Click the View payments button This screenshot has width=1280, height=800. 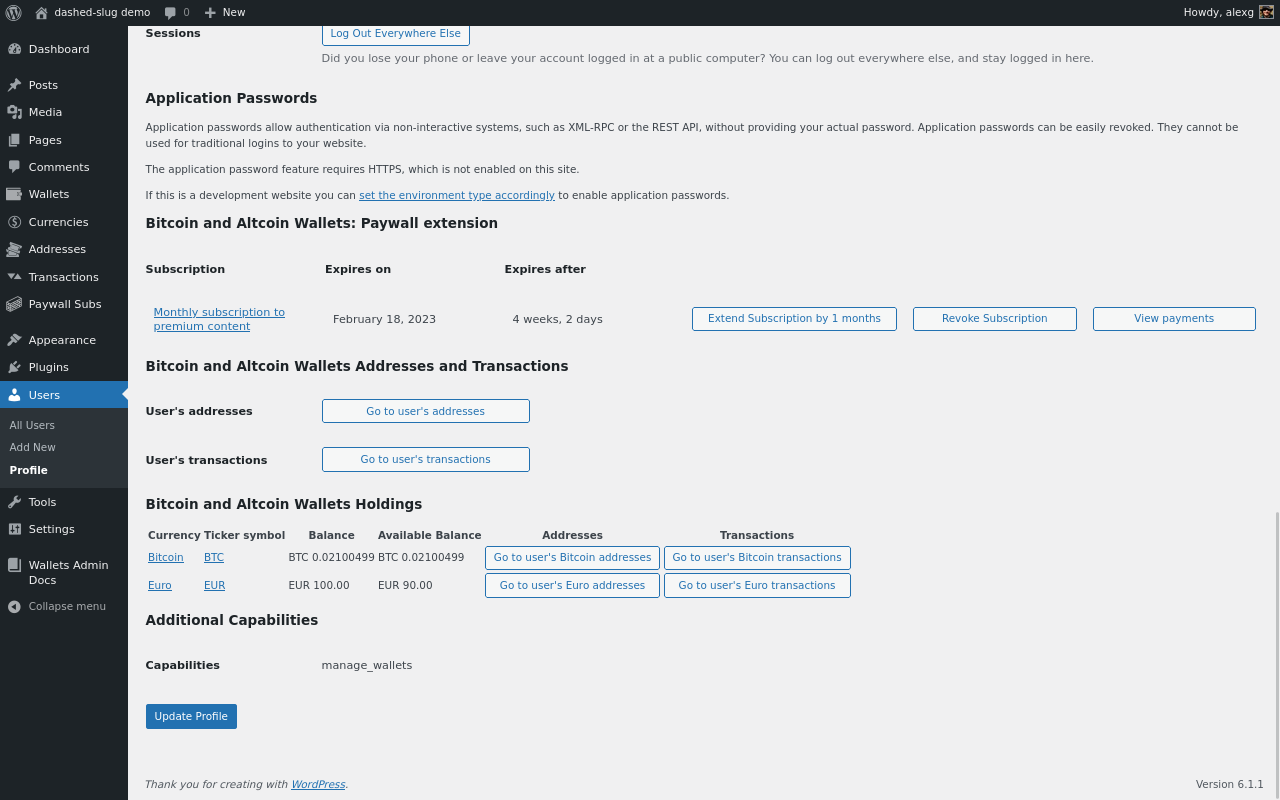pos(1174,319)
